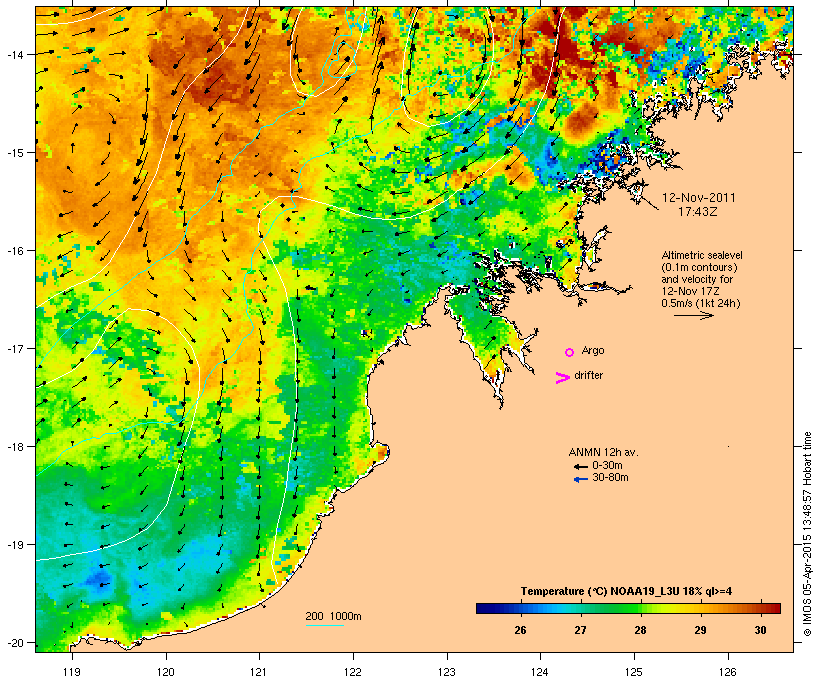
Task: Click the blue 30-80m arrow legend symbol
Action: tap(580, 479)
